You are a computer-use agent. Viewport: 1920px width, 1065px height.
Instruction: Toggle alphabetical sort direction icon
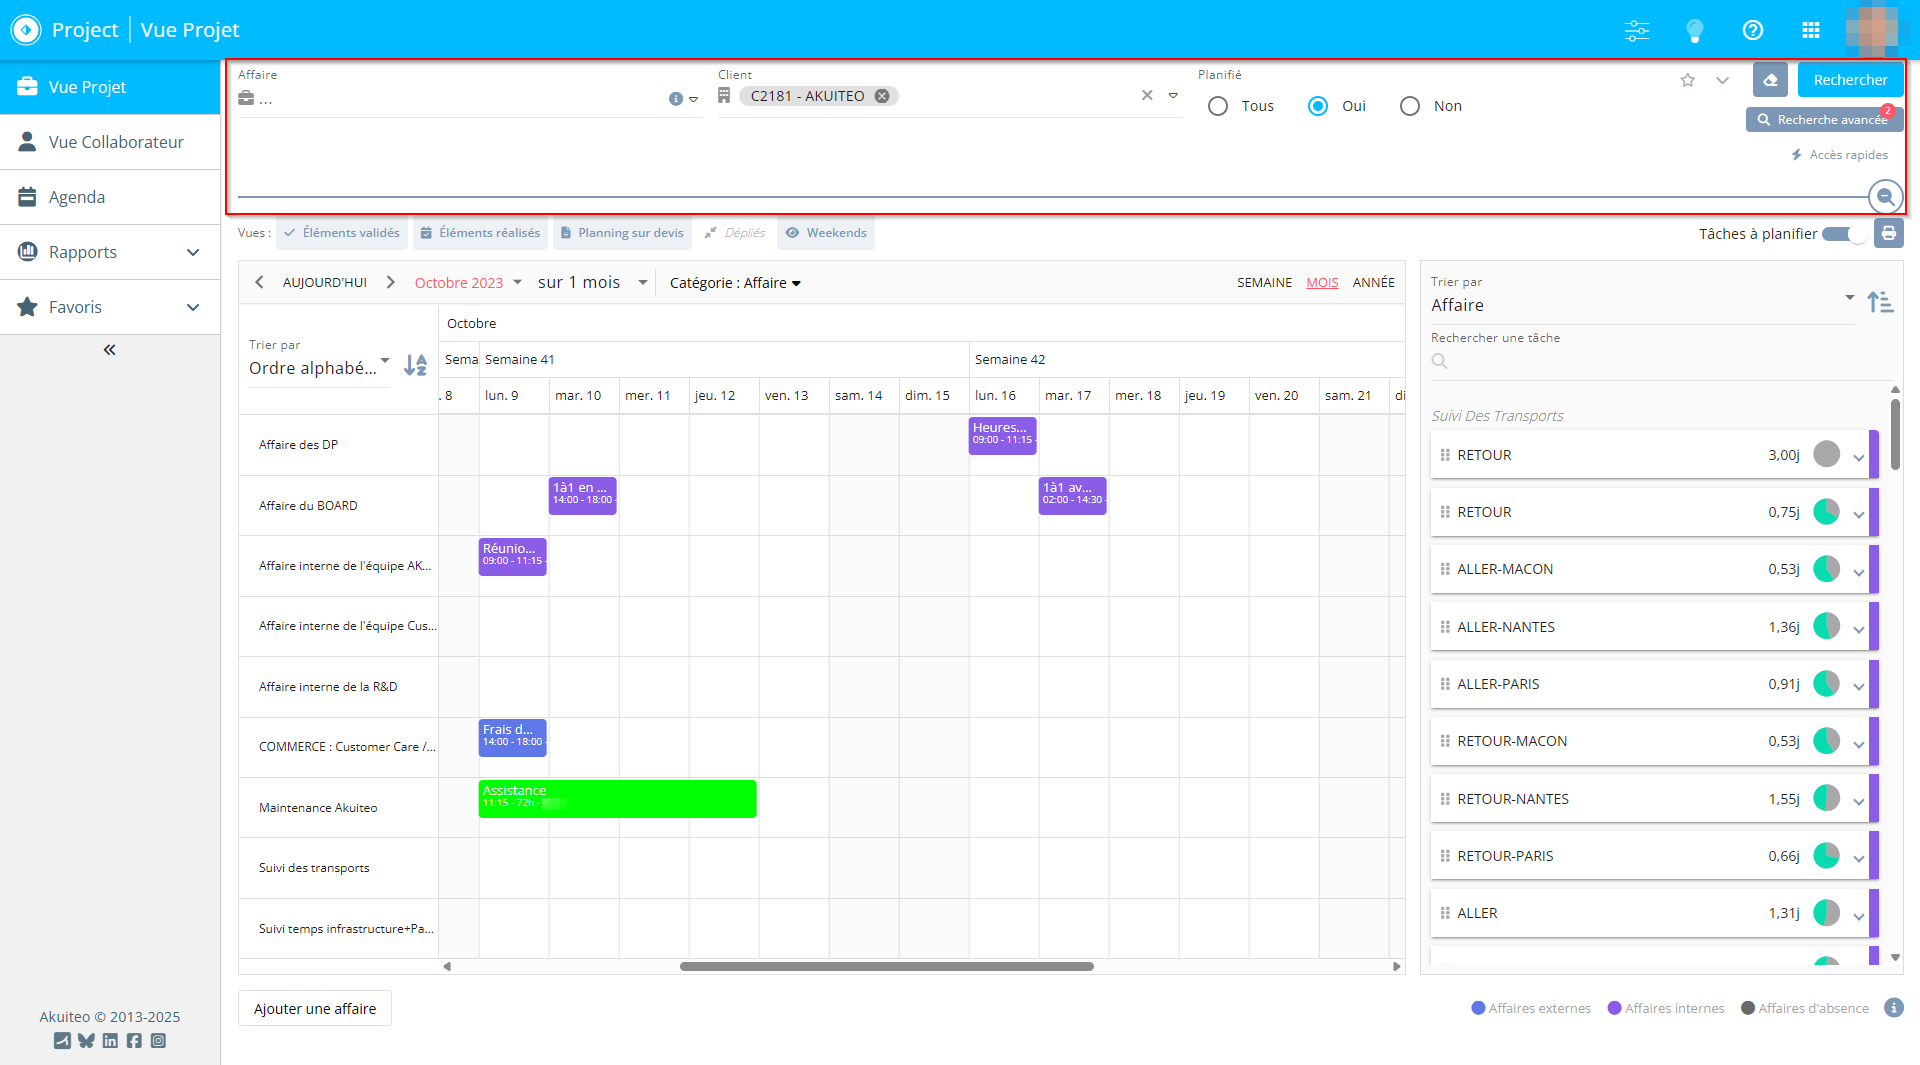(415, 366)
